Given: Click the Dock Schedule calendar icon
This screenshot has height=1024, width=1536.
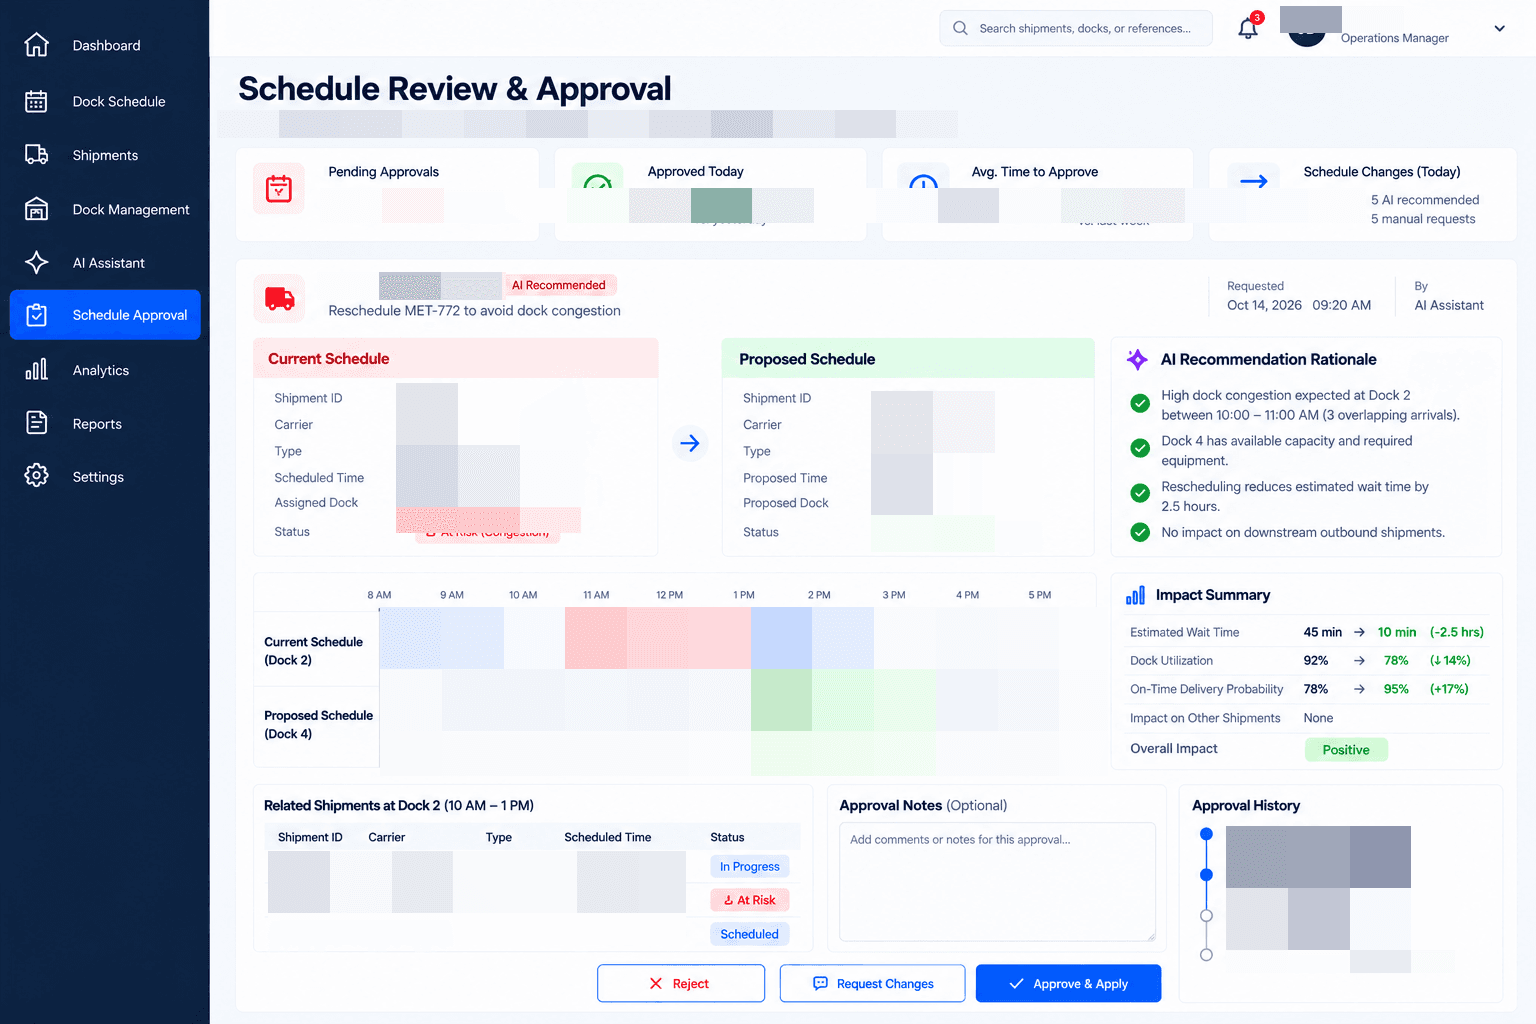Looking at the screenshot, I should coord(36,101).
